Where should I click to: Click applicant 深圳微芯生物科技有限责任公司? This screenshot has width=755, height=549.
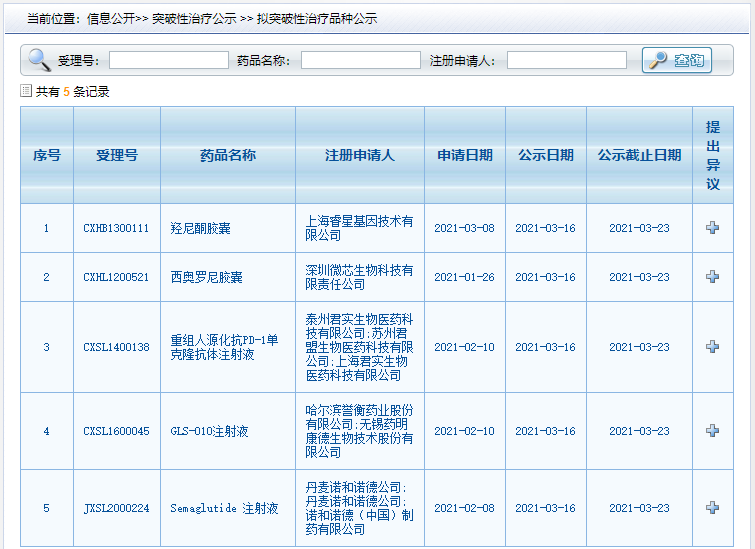[359, 277]
